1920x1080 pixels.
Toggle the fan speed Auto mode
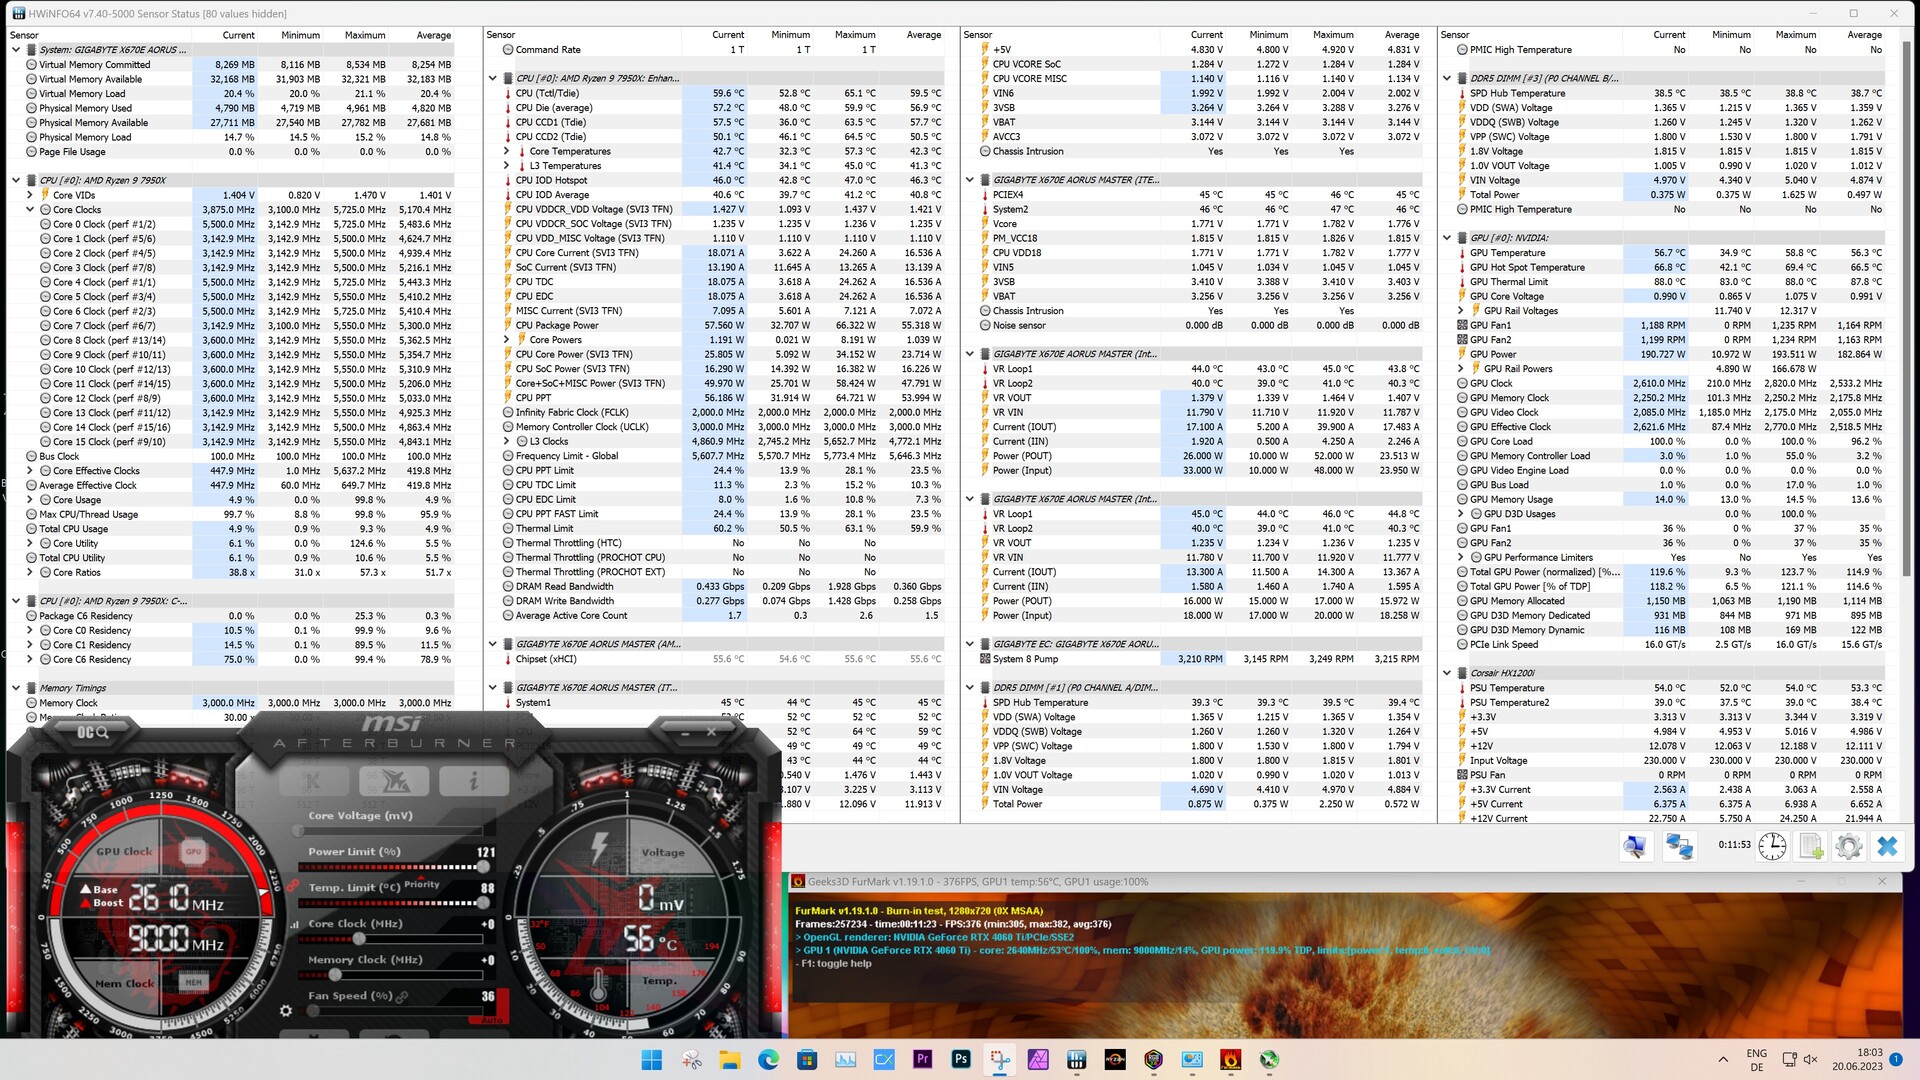coord(491,1019)
